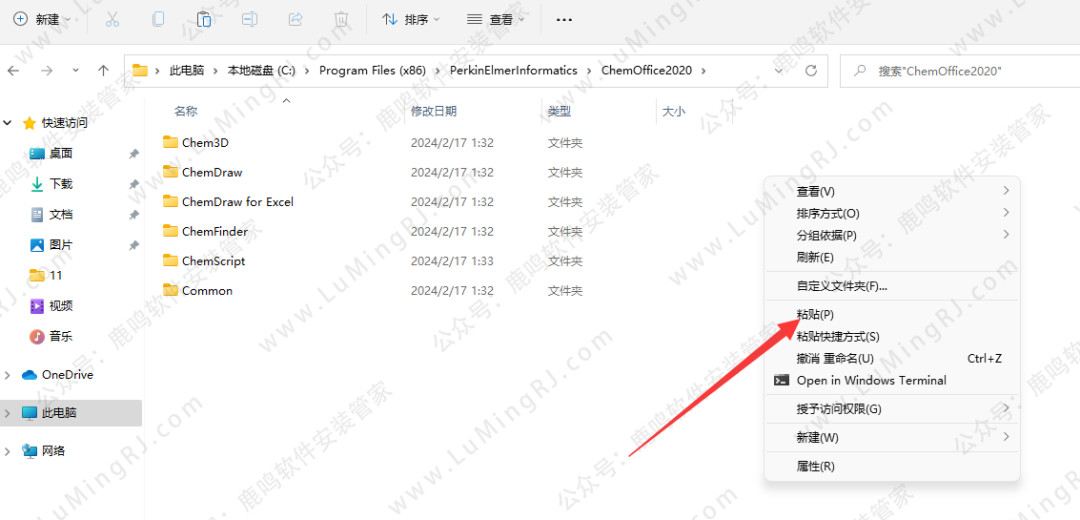Select the Common folder icon

(x=170, y=290)
